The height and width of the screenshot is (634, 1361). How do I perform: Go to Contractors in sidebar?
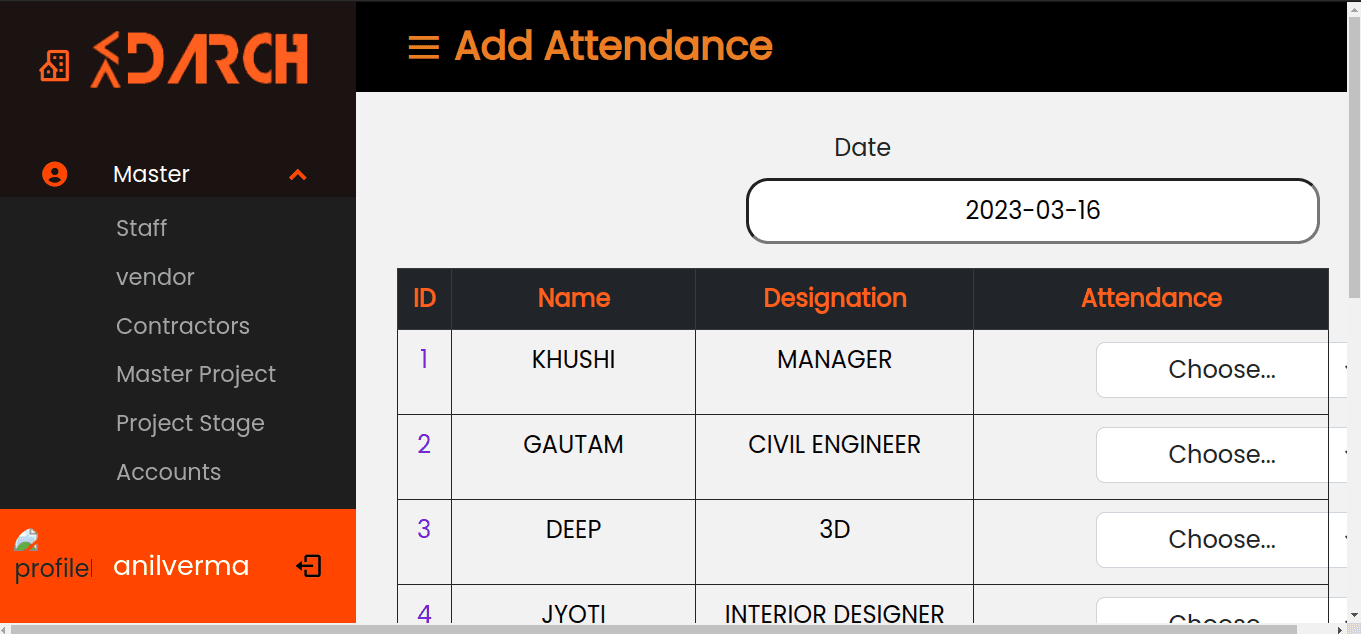click(x=183, y=326)
